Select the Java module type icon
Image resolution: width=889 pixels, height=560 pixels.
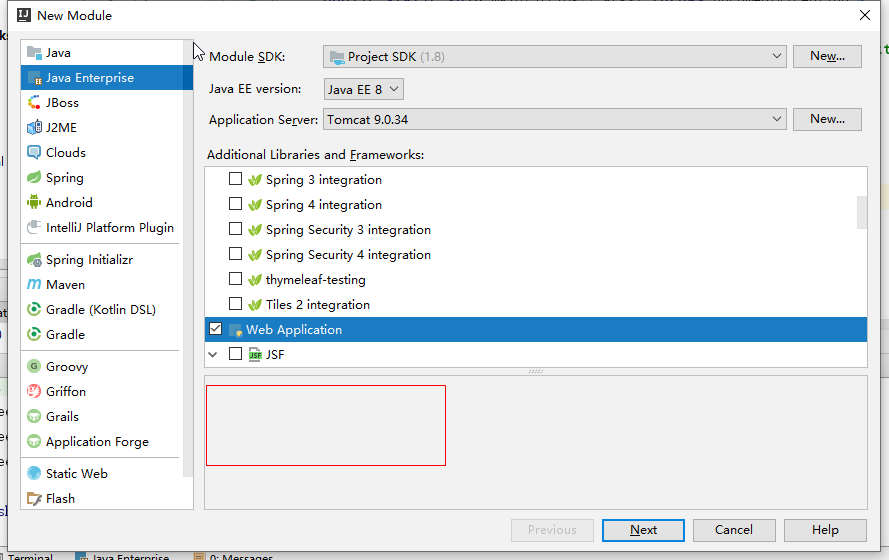(34, 53)
